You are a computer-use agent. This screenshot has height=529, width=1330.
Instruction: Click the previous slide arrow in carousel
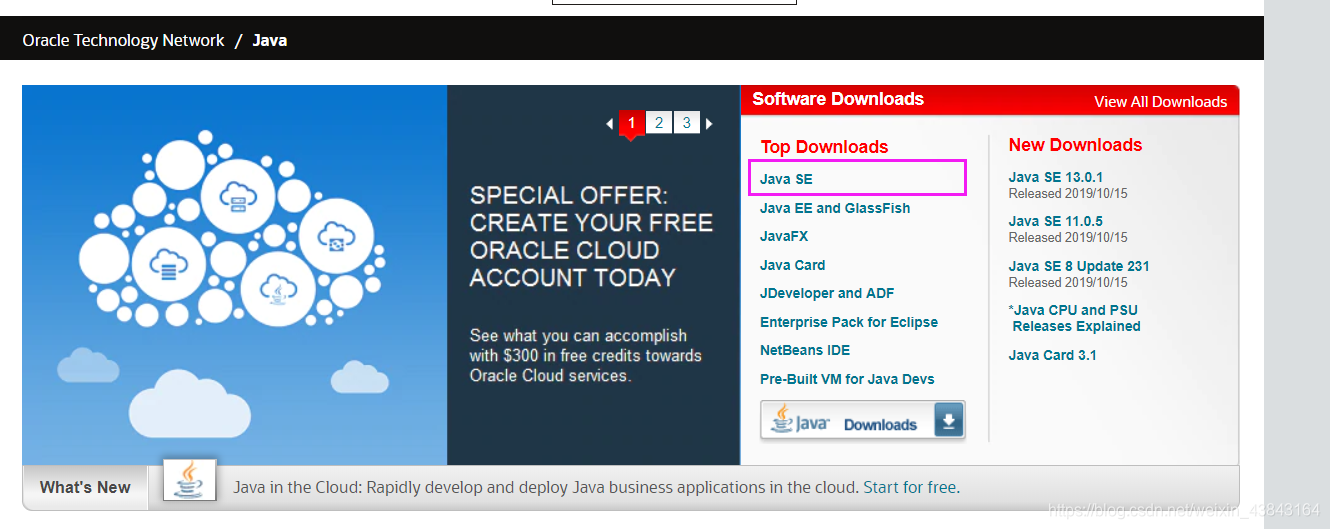pyautogui.click(x=610, y=124)
